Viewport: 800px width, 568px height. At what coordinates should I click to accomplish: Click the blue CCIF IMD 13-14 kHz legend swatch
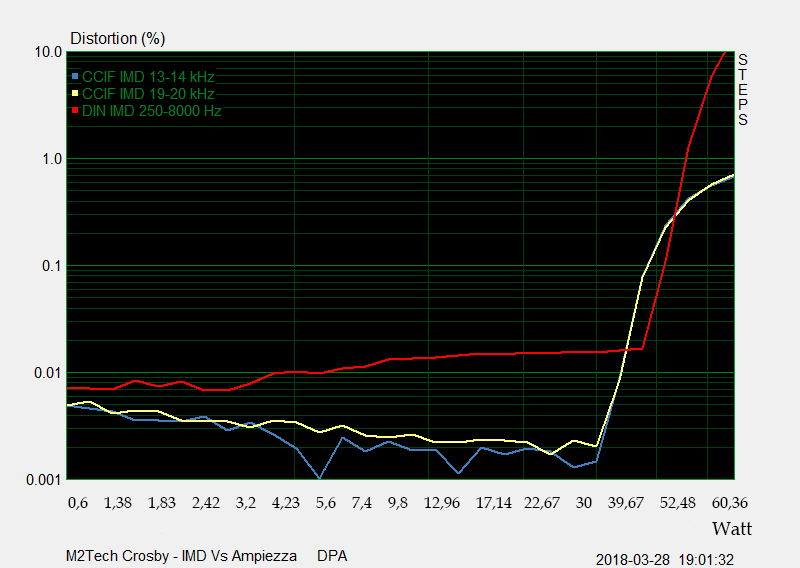(76, 77)
